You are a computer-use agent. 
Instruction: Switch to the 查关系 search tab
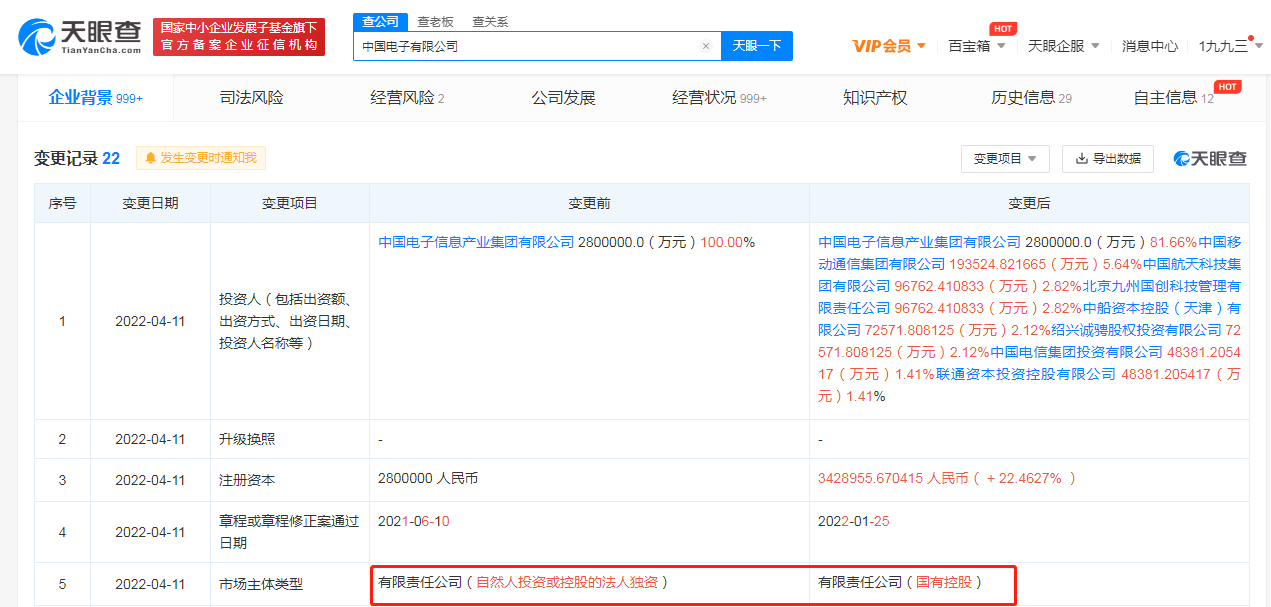pyautogui.click(x=490, y=21)
